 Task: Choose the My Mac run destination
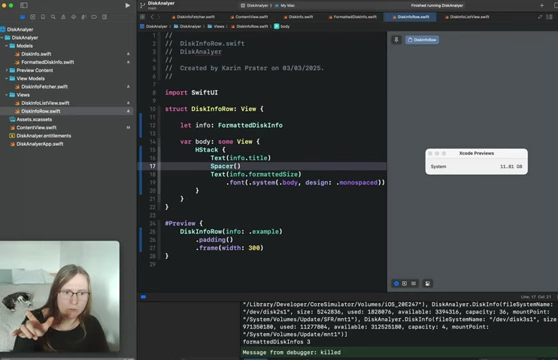[x=285, y=5]
